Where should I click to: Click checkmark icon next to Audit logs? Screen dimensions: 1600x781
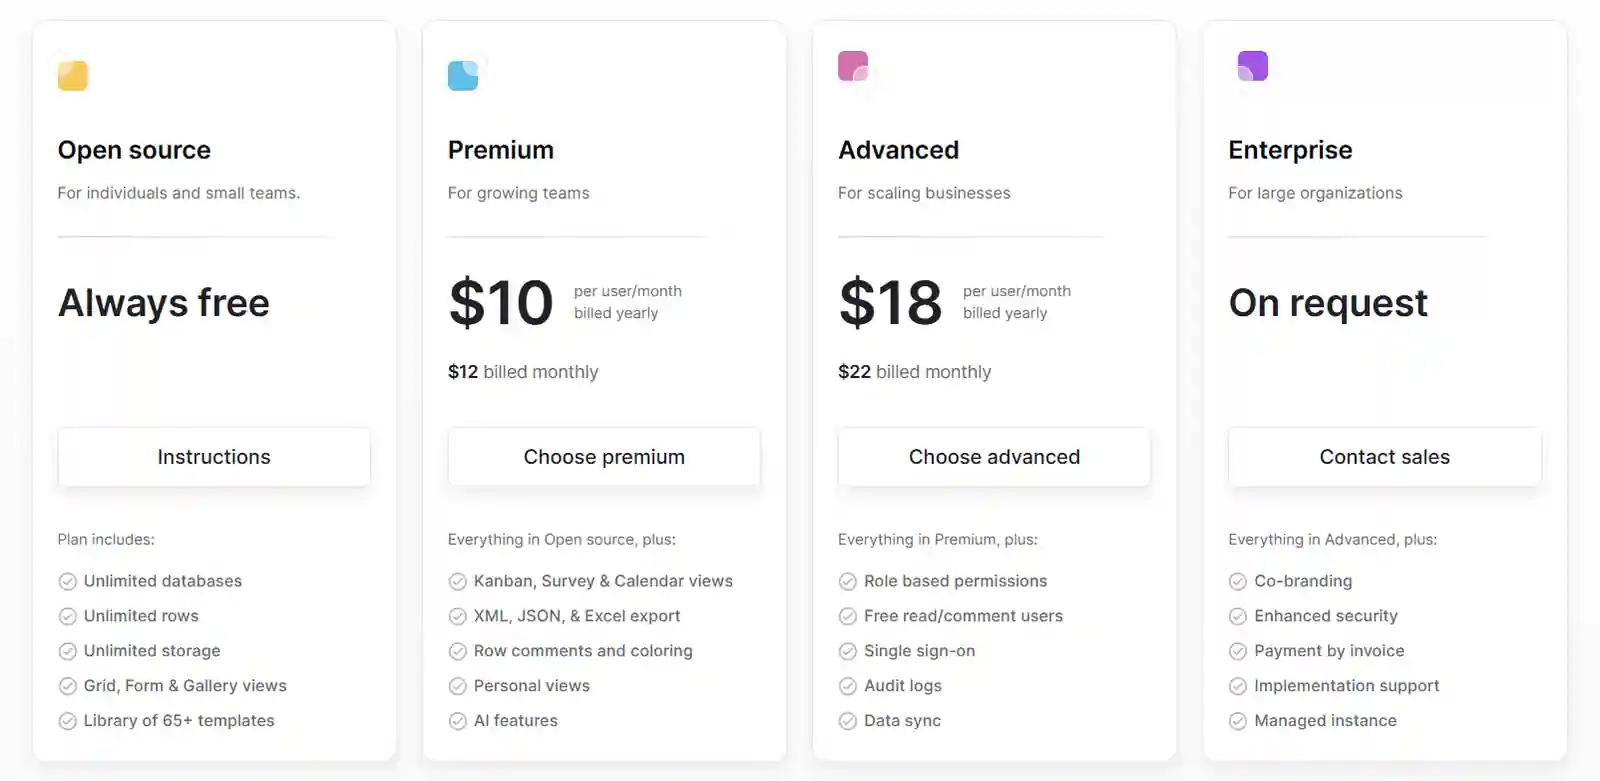point(848,686)
